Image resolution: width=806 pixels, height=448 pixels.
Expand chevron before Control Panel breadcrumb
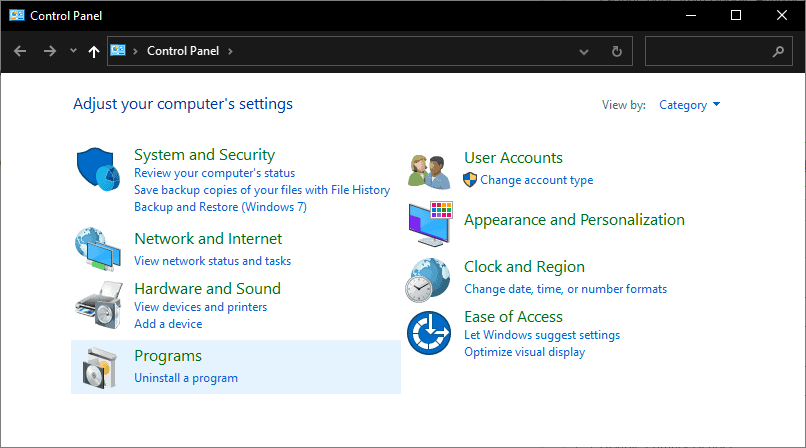(x=135, y=51)
